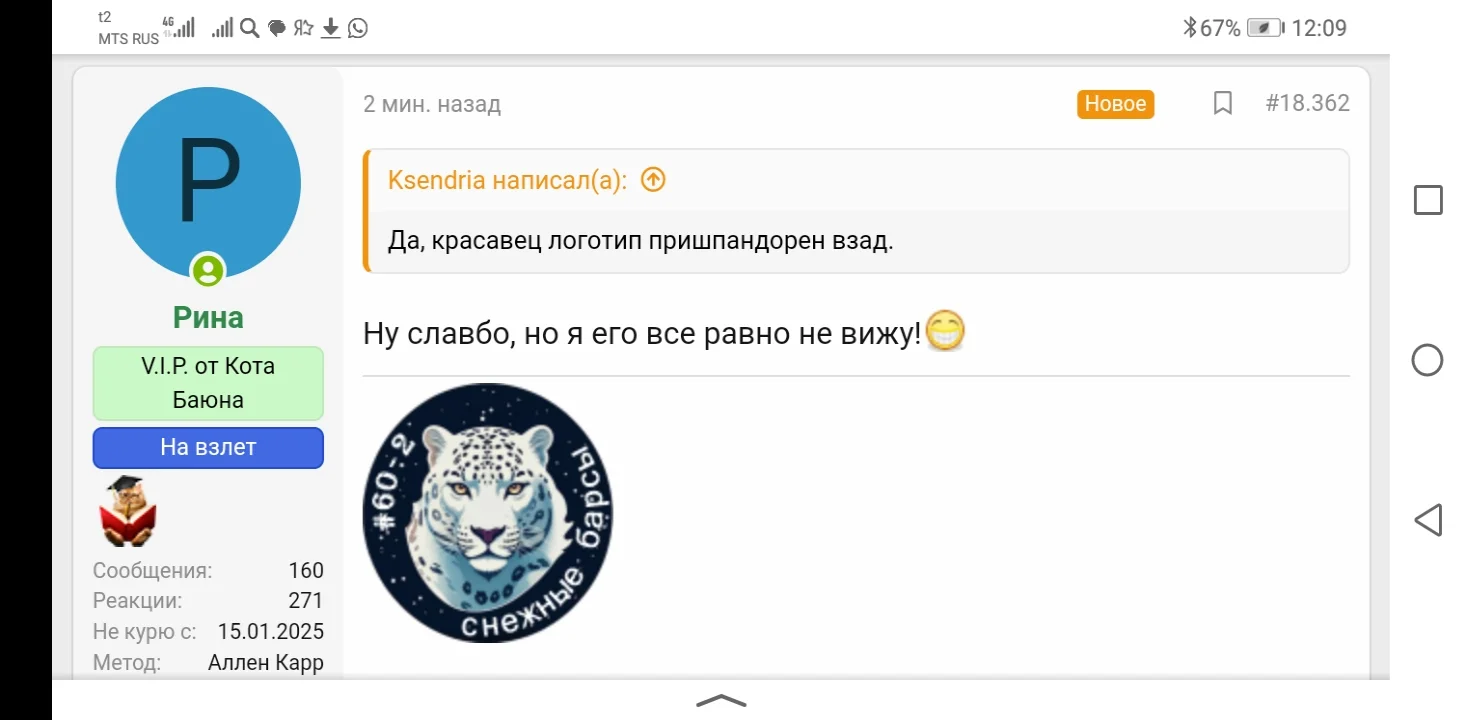Image resolution: width=1466 pixels, height=720 pixels.
Task: Jump to quoted post via the up-arrow icon
Action: (x=653, y=180)
